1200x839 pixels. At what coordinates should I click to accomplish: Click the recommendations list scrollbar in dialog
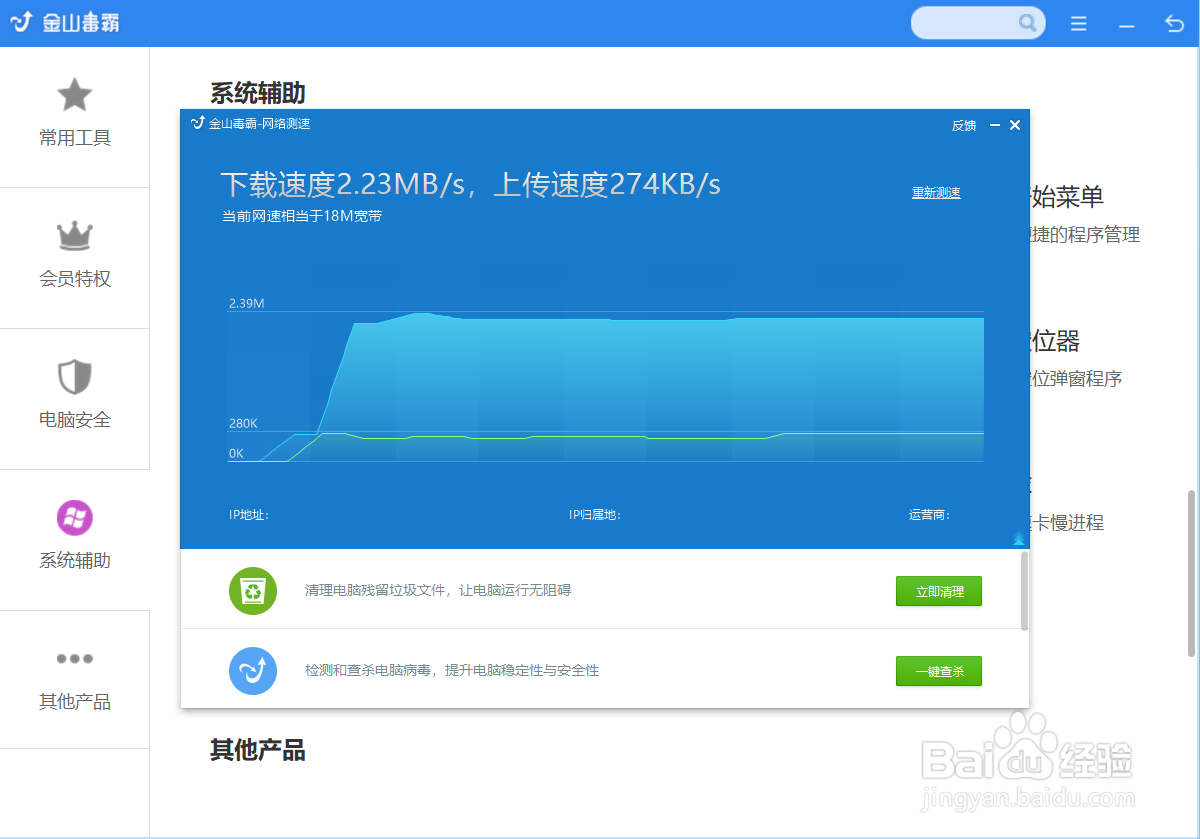coord(1024,590)
